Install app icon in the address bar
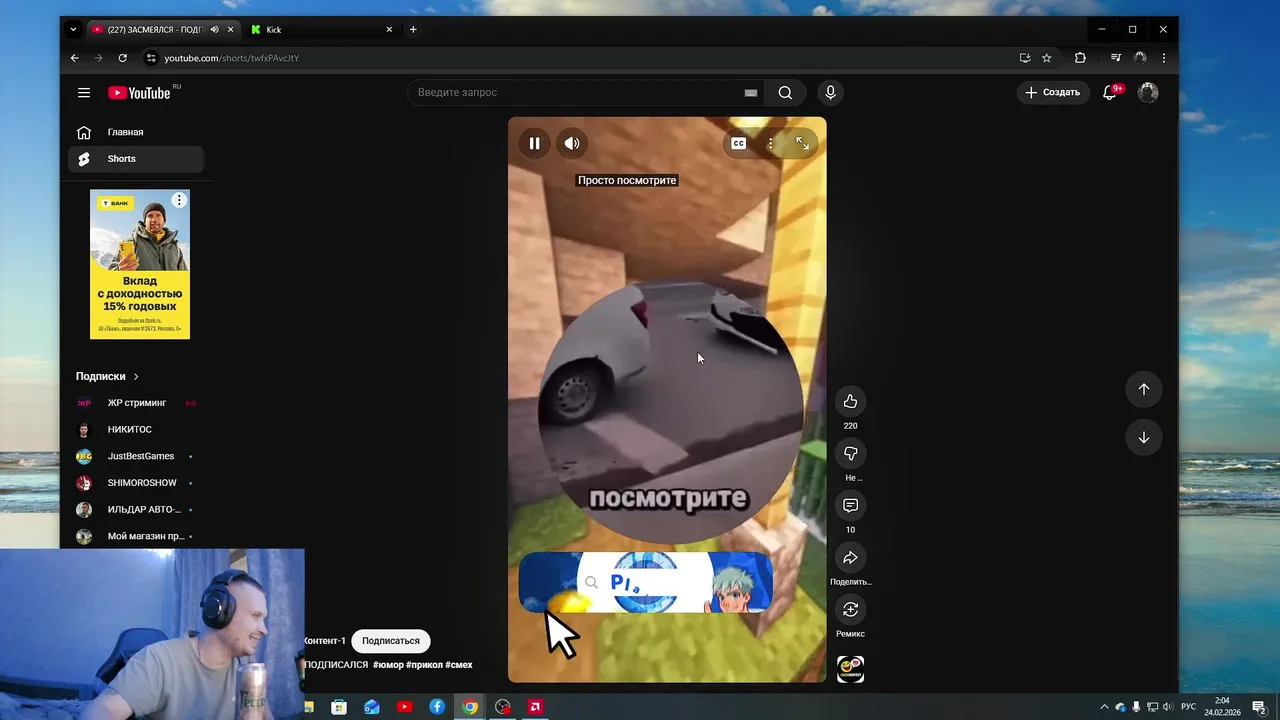The image size is (1280, 720). pos(1025,58)
